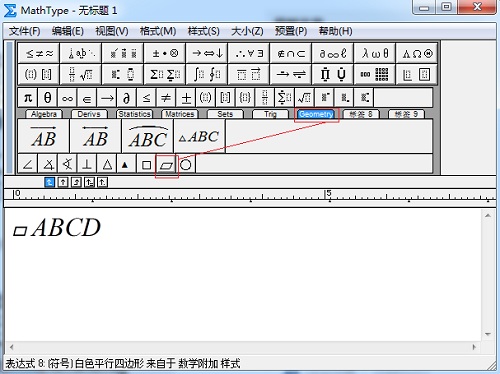Screen dimensions: 500x374
Task: Open the summation templates palette
Action: coord(165,74)
